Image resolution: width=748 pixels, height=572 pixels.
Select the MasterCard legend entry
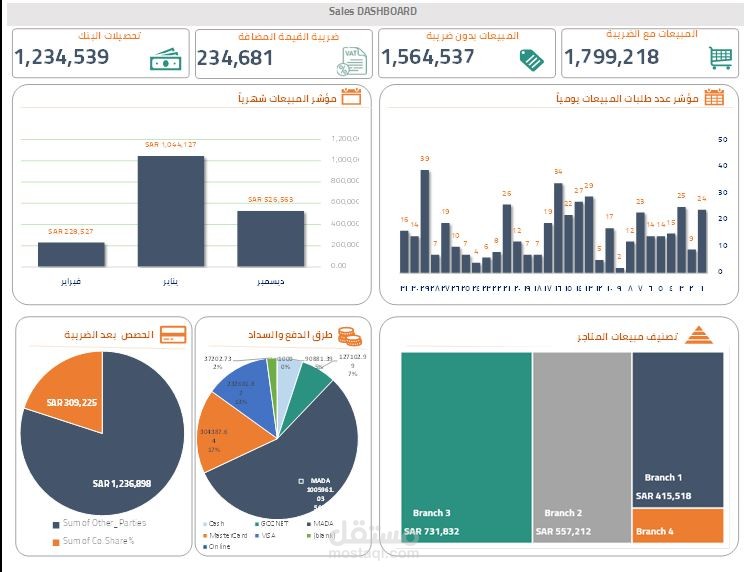pos(225,535)
